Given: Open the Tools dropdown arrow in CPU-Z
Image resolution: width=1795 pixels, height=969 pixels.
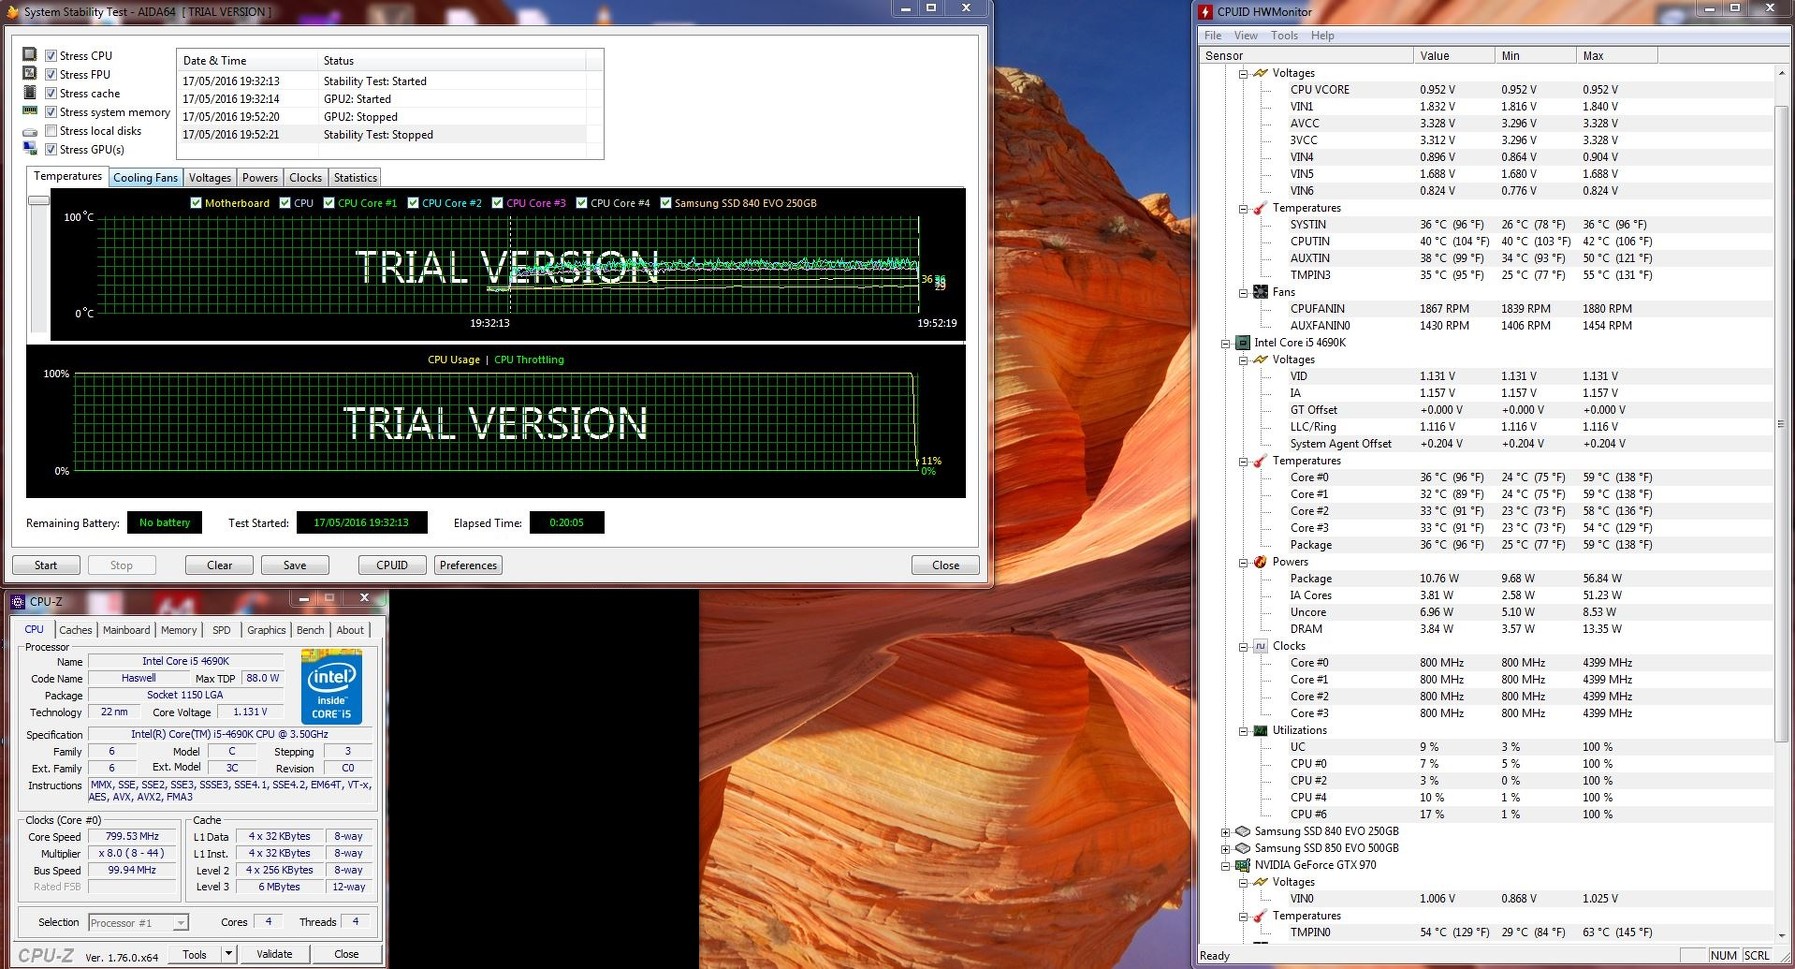Looking at the screenshot, I should coord(228,954).
